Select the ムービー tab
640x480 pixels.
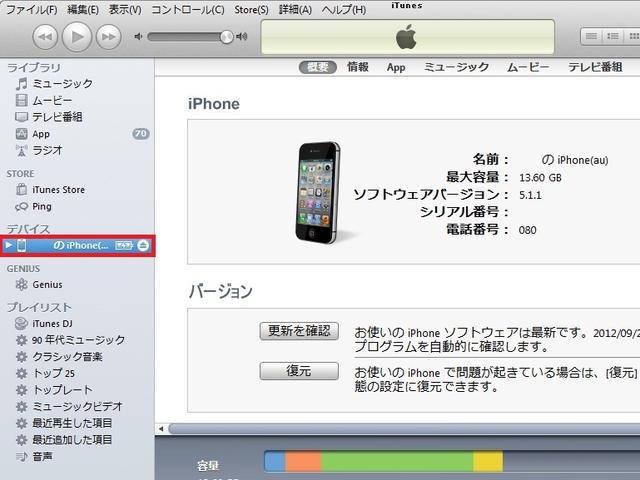coord(528,67)
